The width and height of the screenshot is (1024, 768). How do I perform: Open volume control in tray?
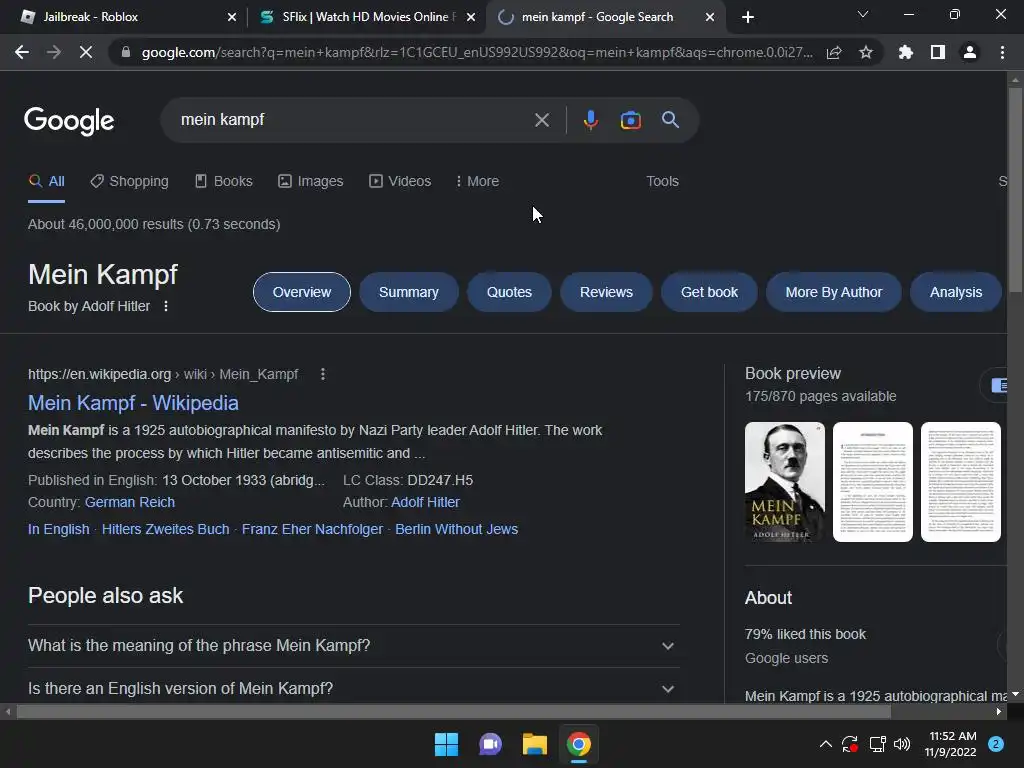coord(902,744)
